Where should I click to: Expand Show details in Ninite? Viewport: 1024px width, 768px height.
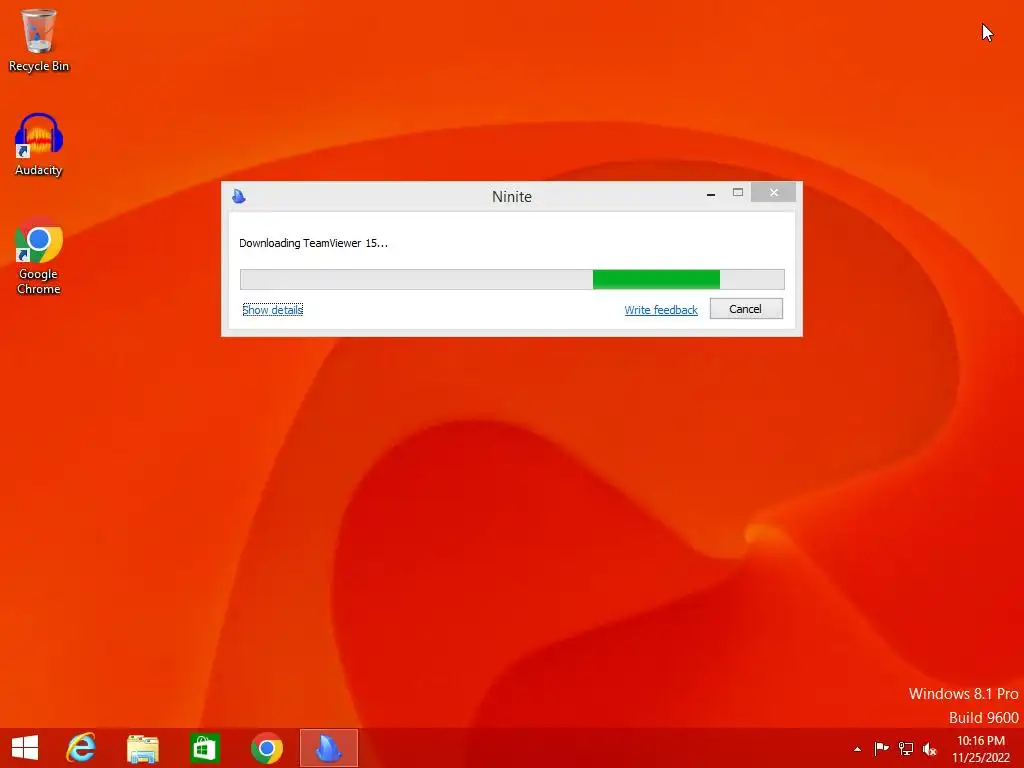pyautogui.click(x=272, y=310)
